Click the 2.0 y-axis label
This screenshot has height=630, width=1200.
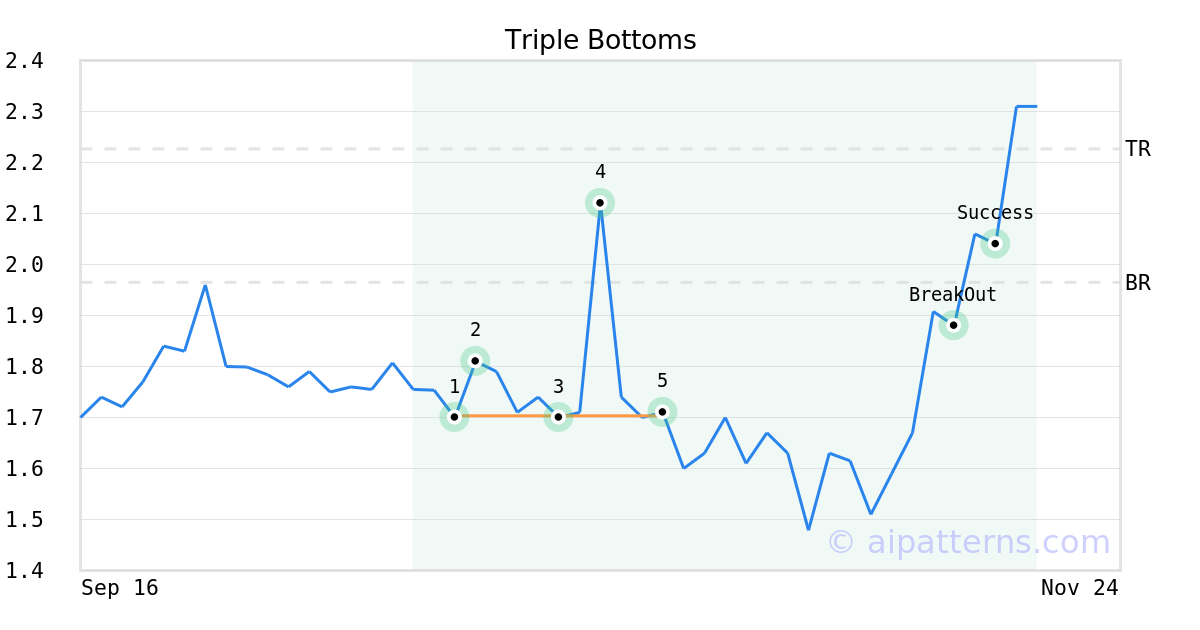coord(24,265)
